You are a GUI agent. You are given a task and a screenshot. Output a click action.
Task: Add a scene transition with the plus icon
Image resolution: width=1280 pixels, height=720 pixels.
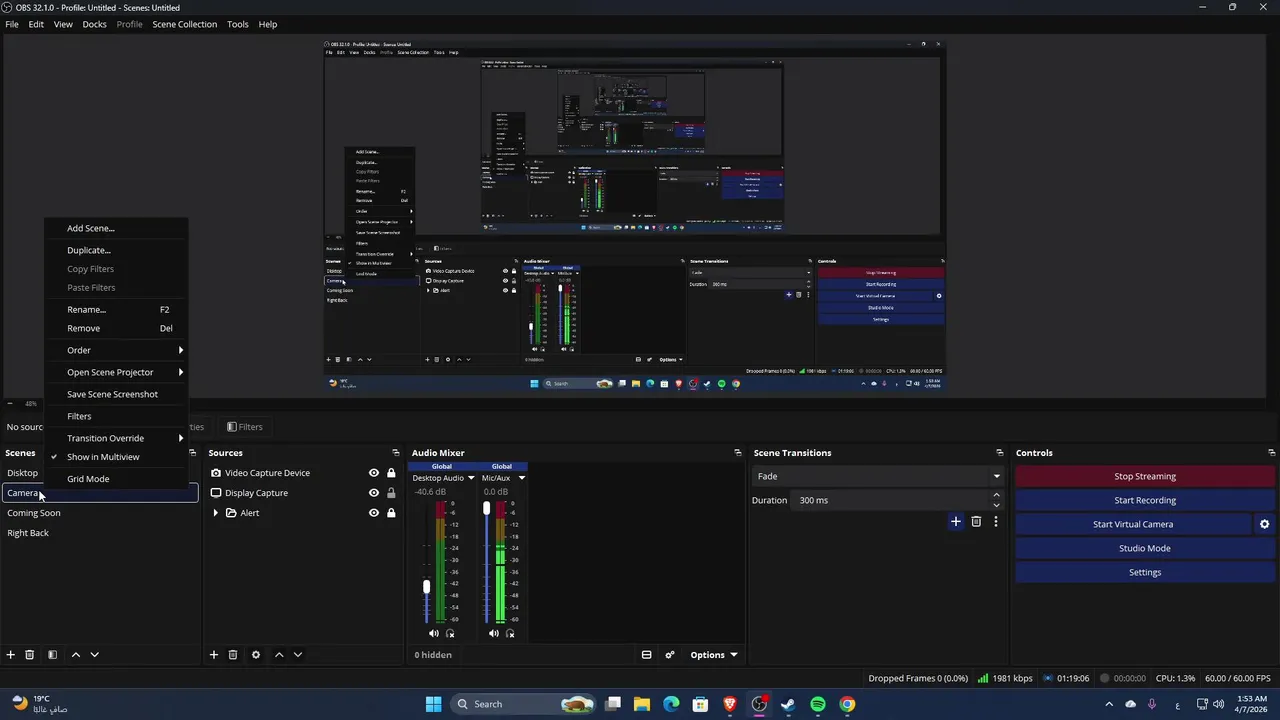point(956,521)
